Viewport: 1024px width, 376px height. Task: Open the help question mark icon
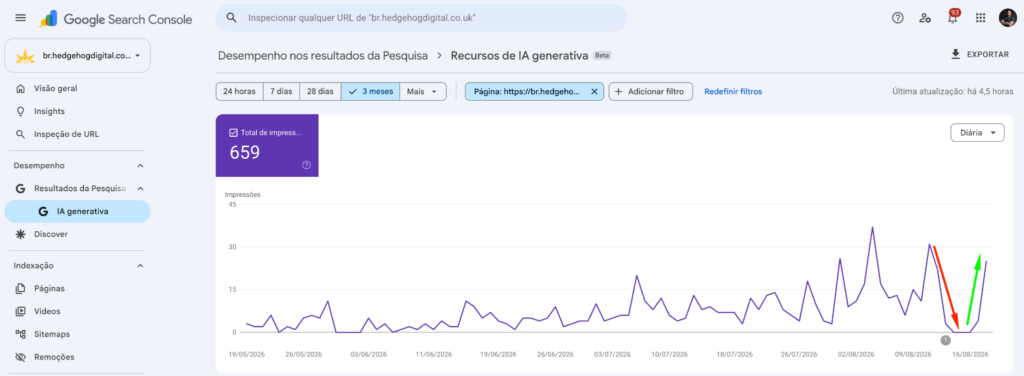pyautogui.click(x=897, y=18)
